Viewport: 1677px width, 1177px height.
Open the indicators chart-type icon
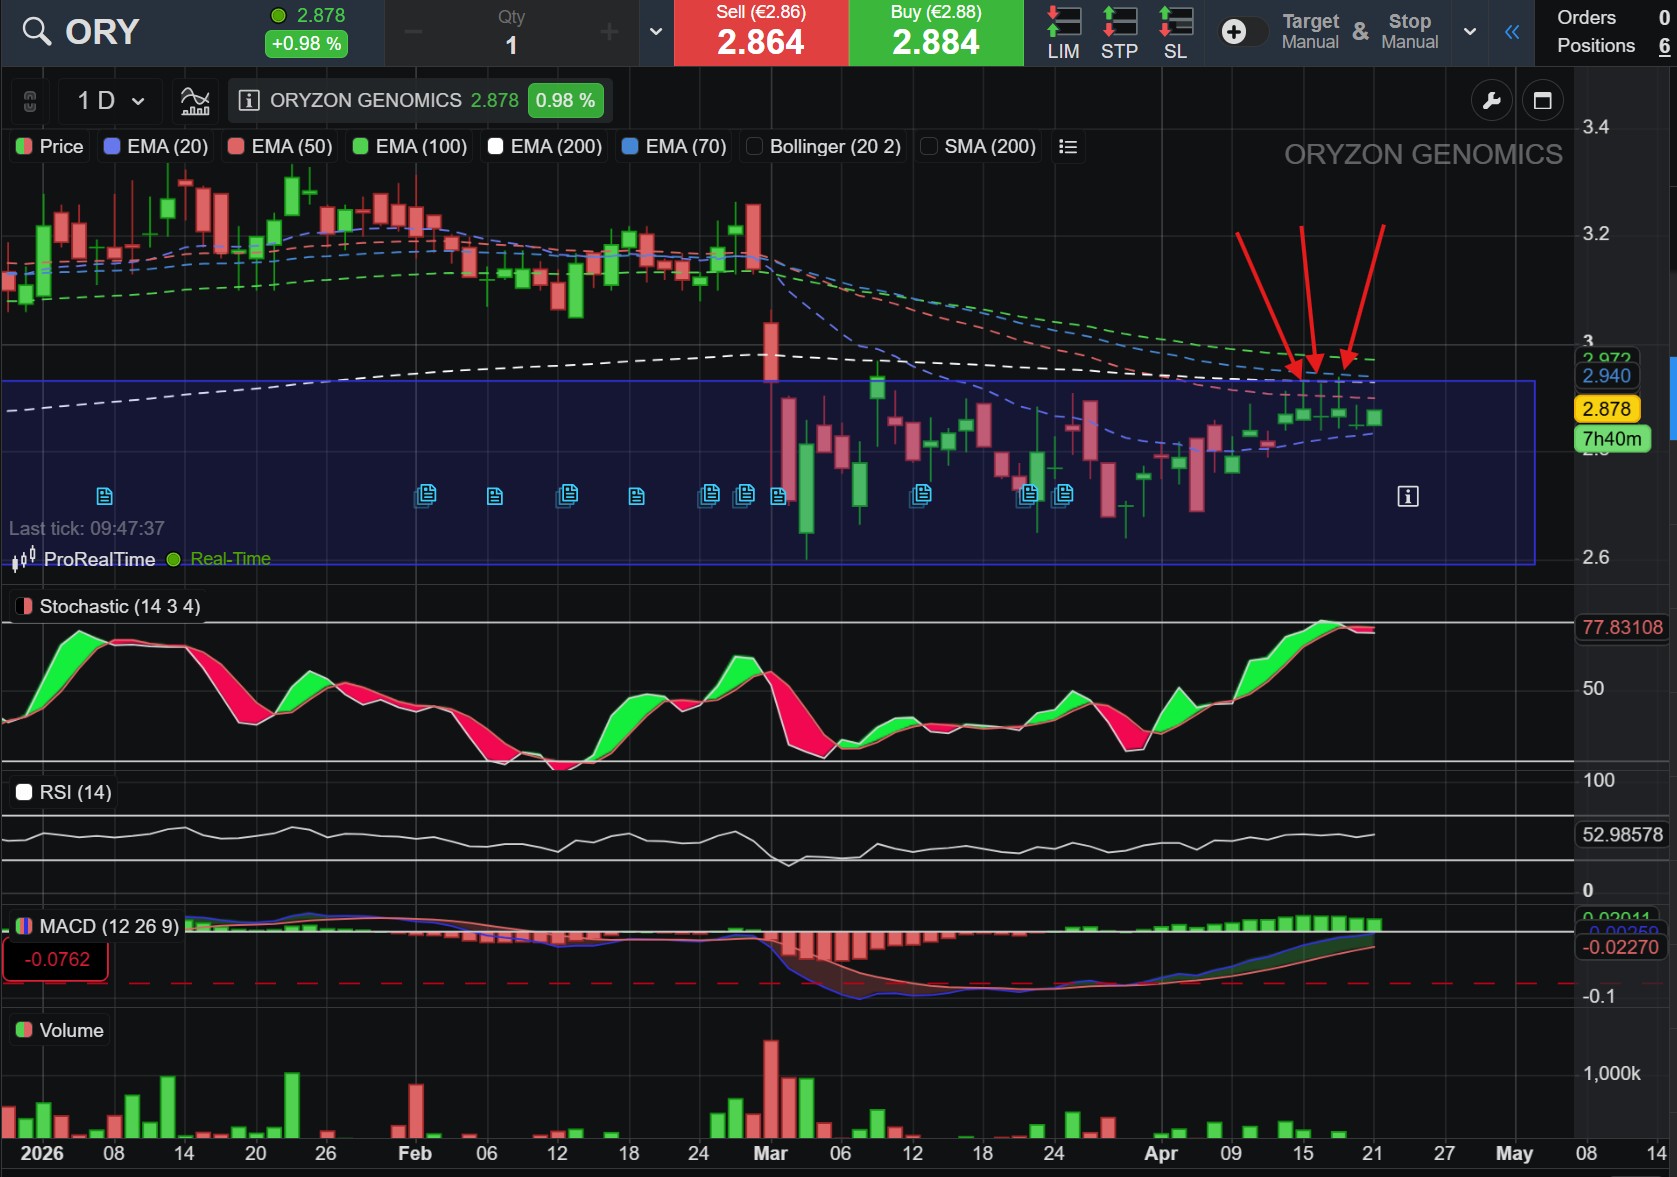[x=195, y=101]
